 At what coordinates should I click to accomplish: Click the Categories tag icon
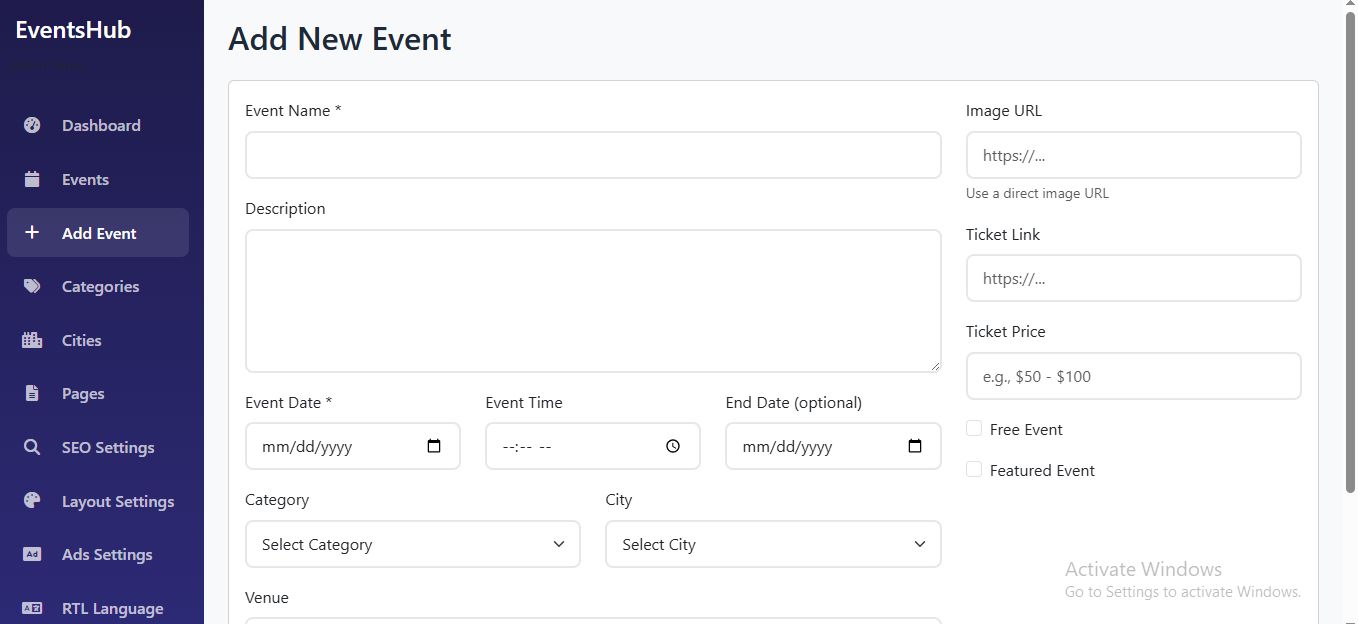[32, 286]
